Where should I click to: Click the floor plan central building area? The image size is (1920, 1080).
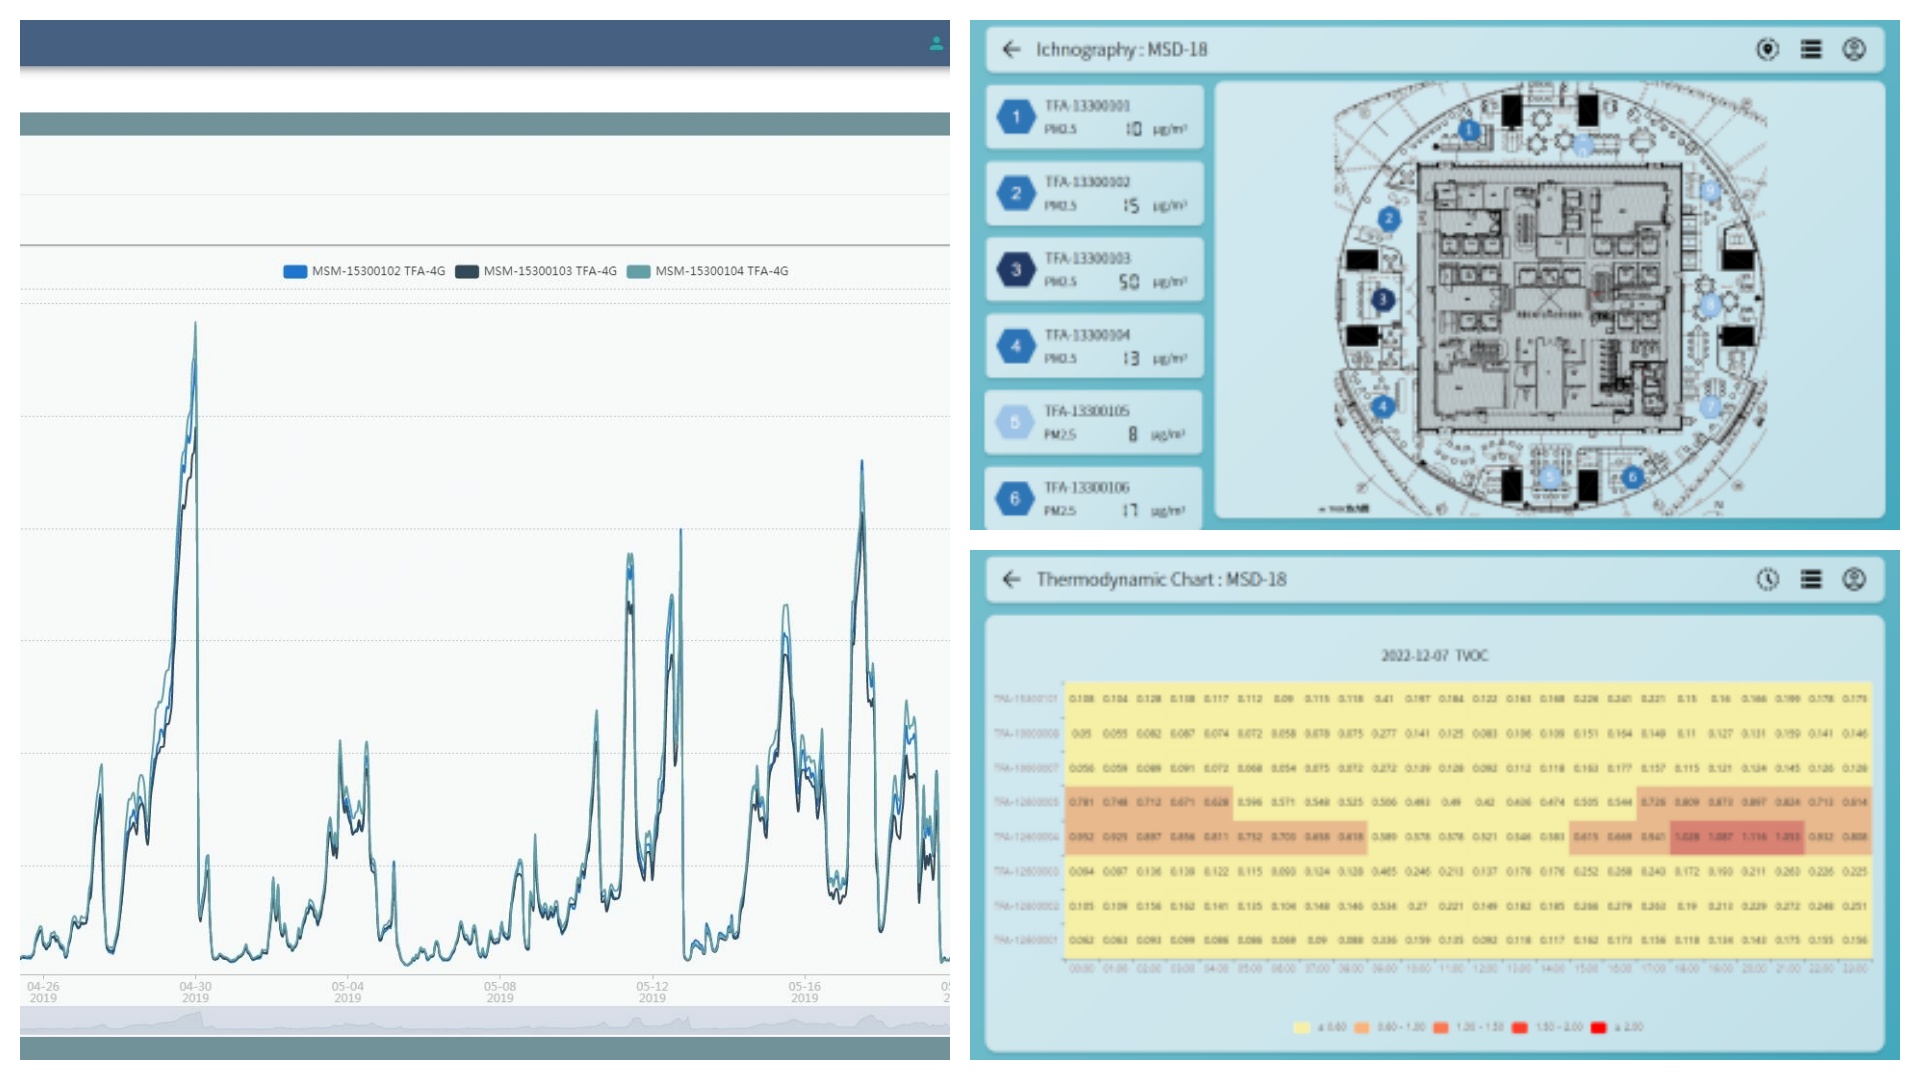tap(1549, 297)
